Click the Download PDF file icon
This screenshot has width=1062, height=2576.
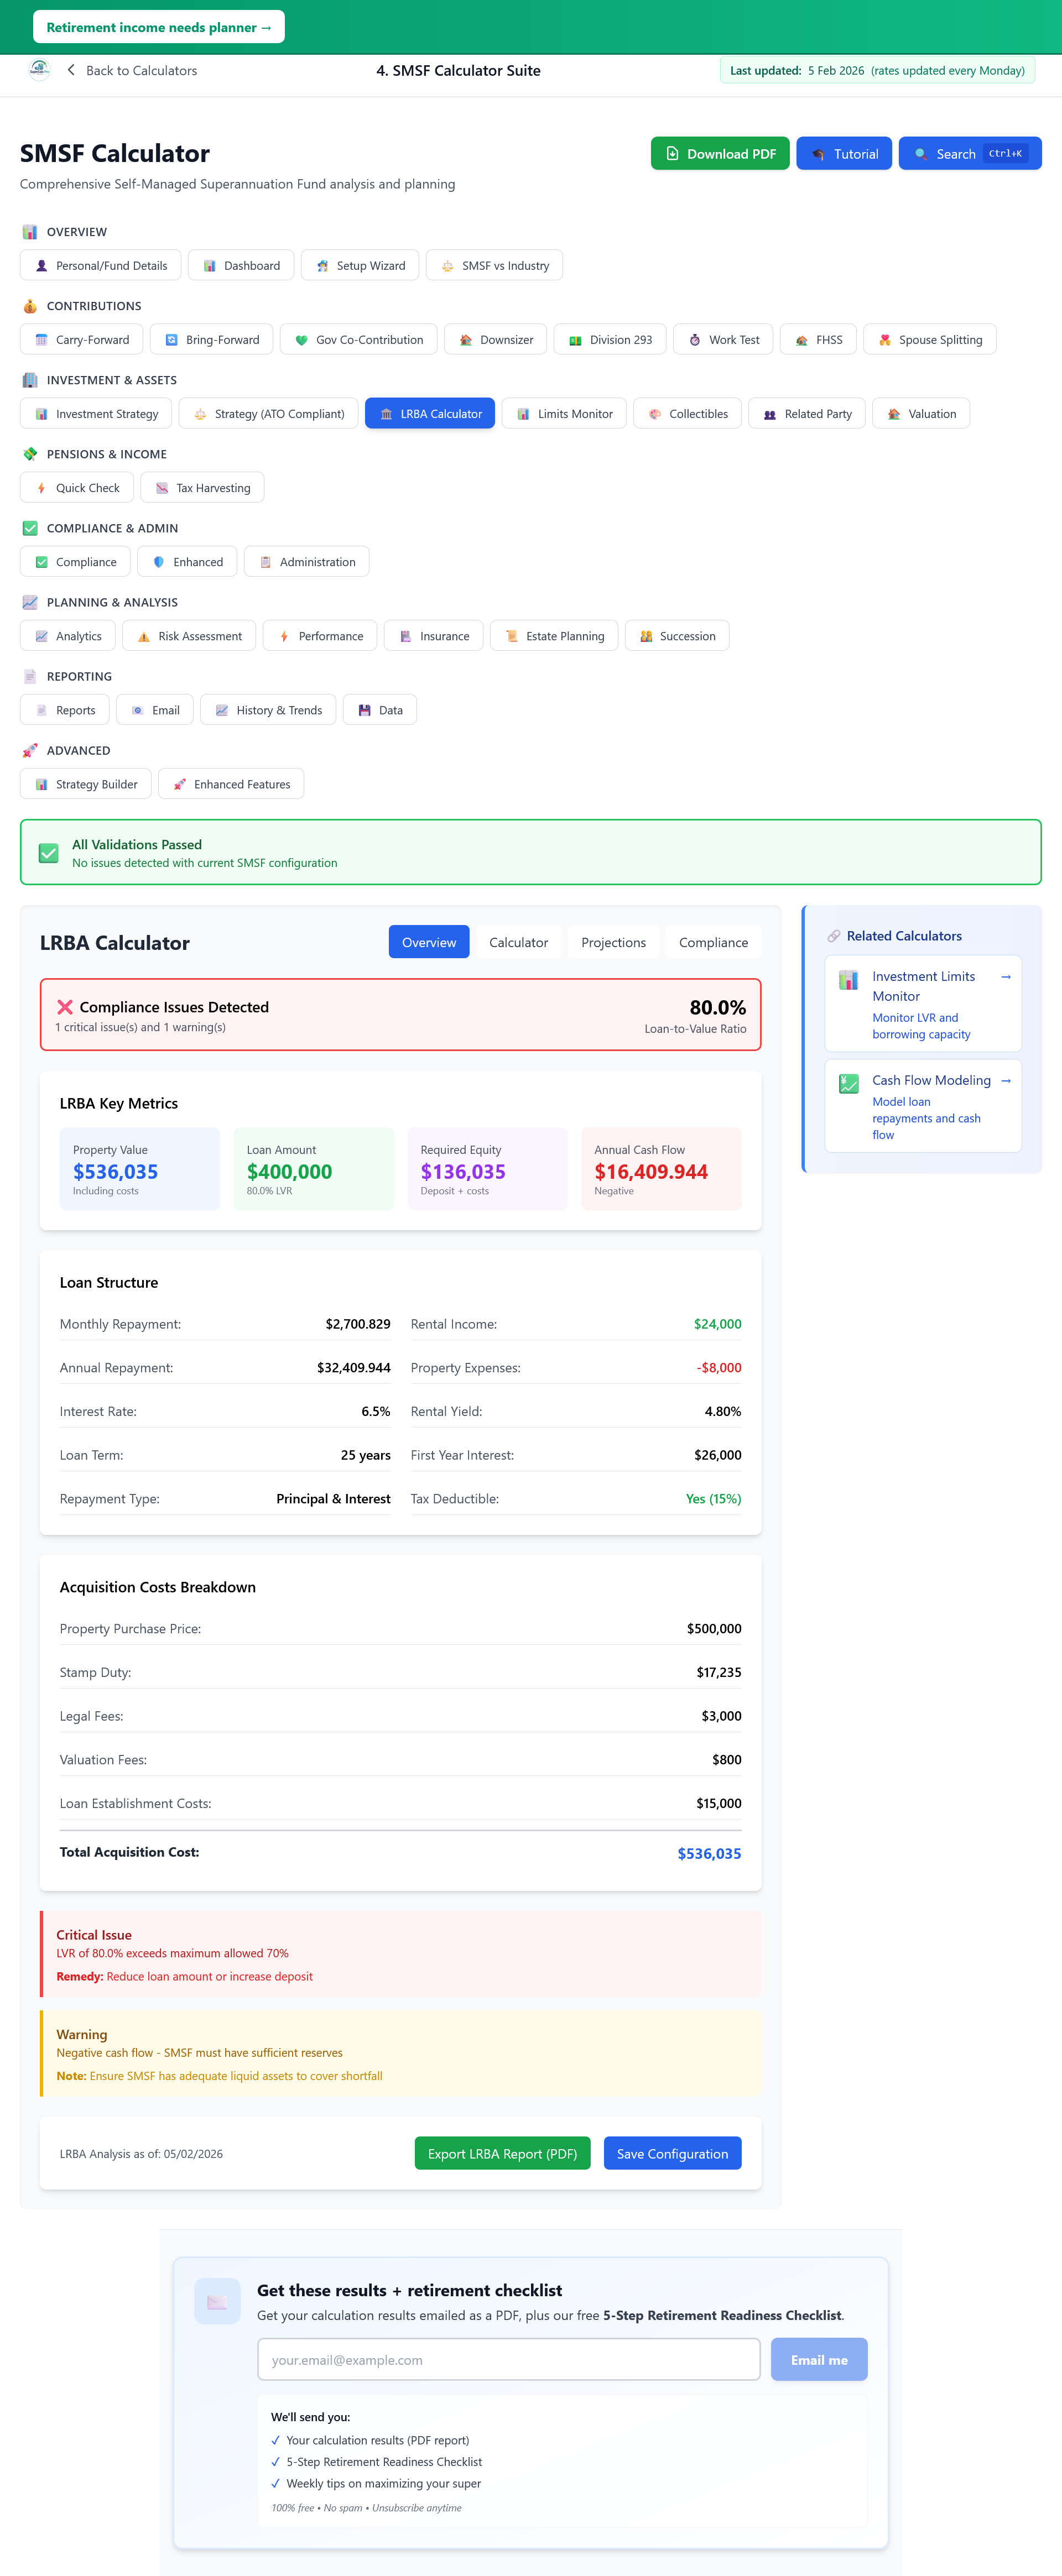pyautogui.click(x=672, y=154)
